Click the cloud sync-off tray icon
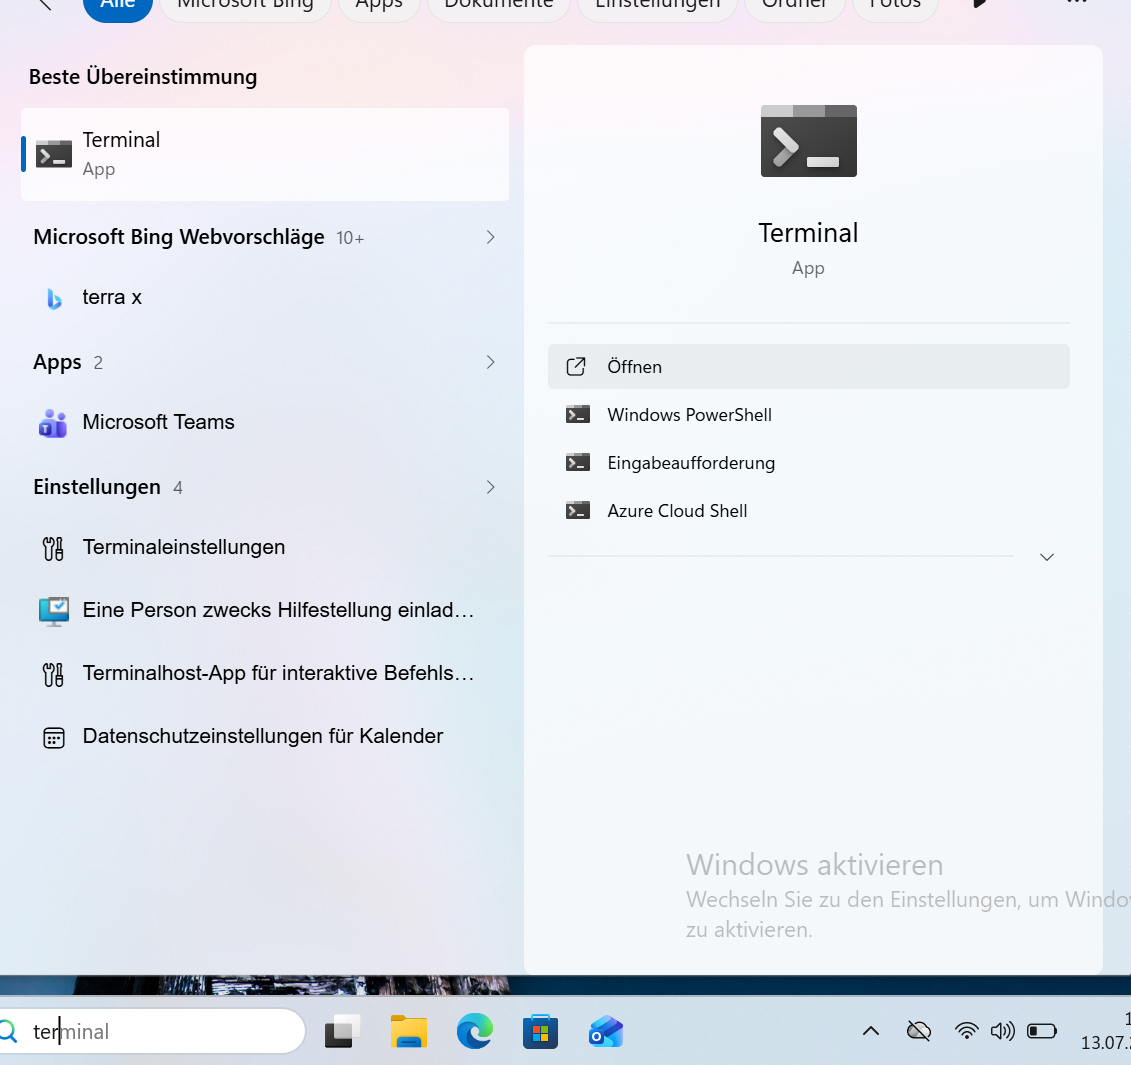1131x1065 pixels. point(918,1032)
